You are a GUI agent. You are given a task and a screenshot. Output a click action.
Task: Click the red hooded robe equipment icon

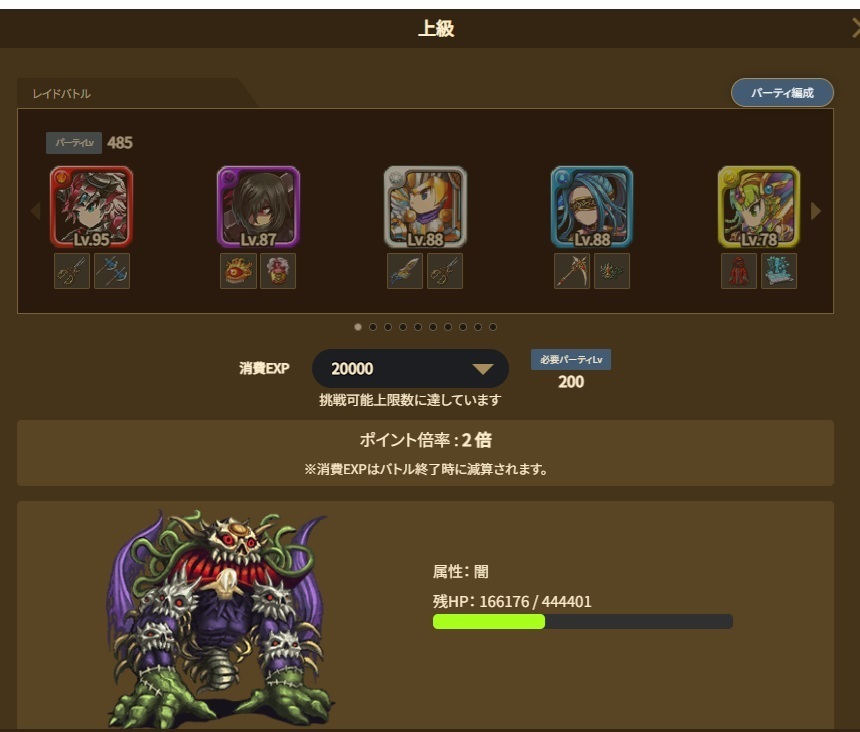[739, 271]
